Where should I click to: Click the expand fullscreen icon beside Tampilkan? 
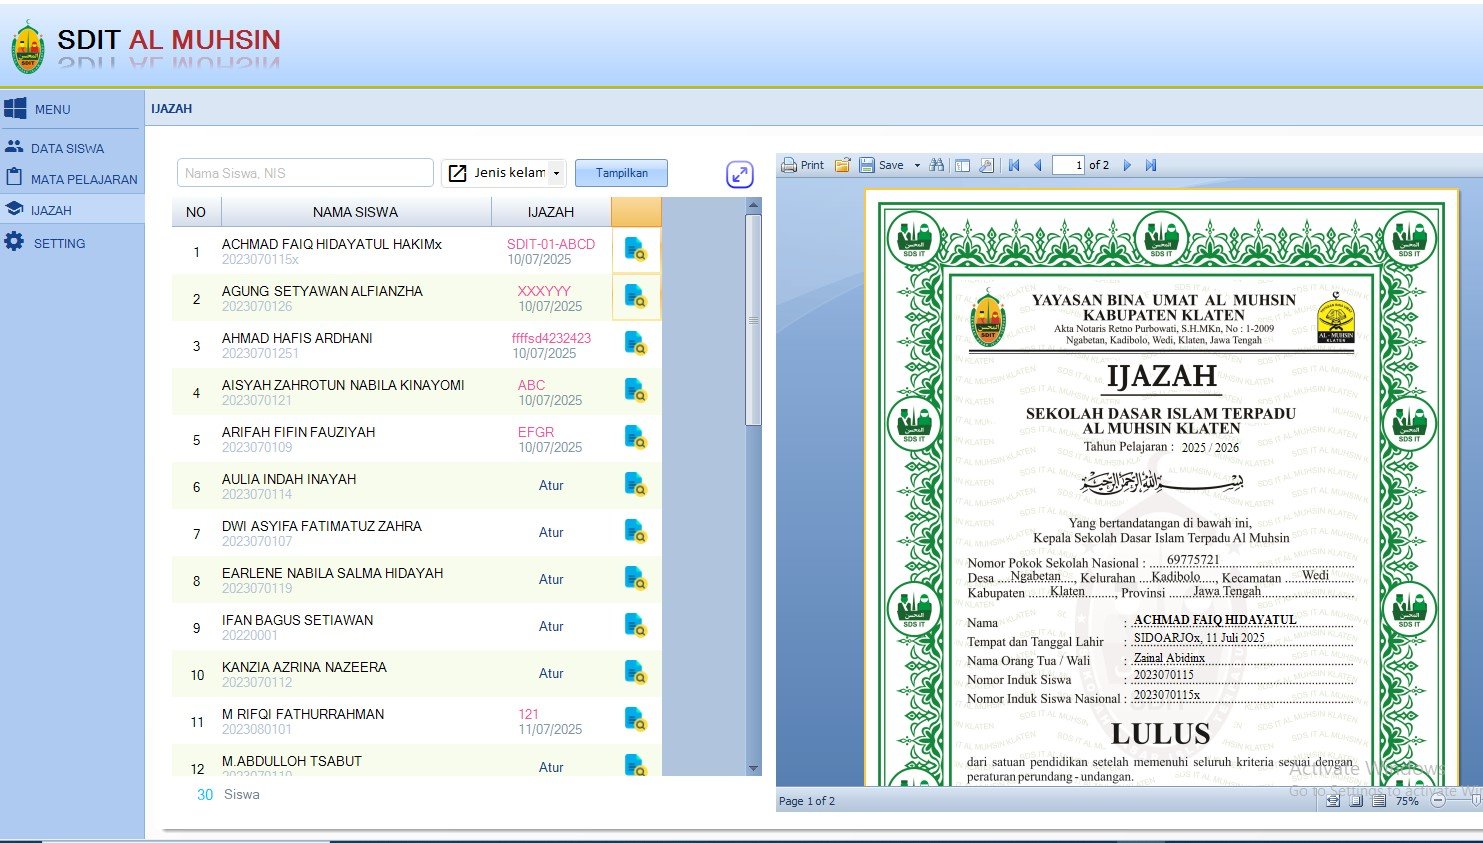739,174
